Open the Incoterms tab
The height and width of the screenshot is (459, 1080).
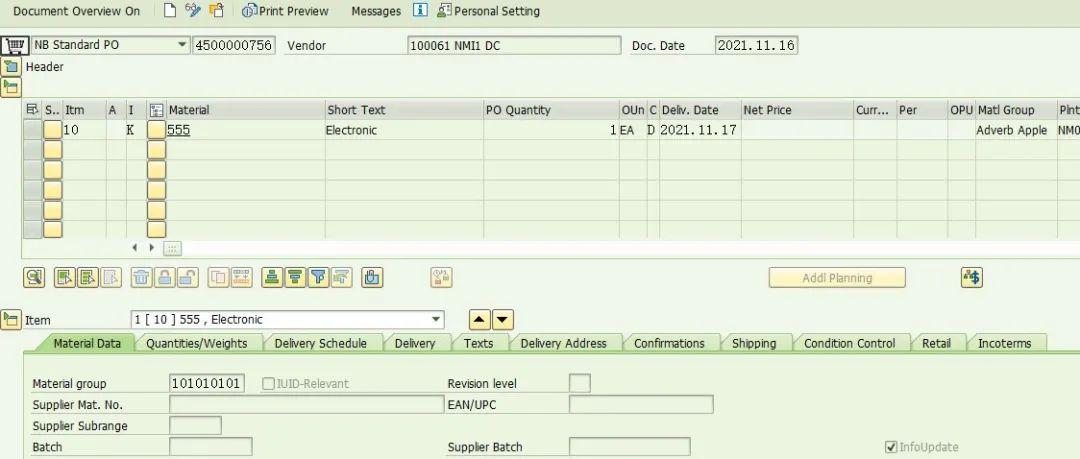click(1004, 343)
